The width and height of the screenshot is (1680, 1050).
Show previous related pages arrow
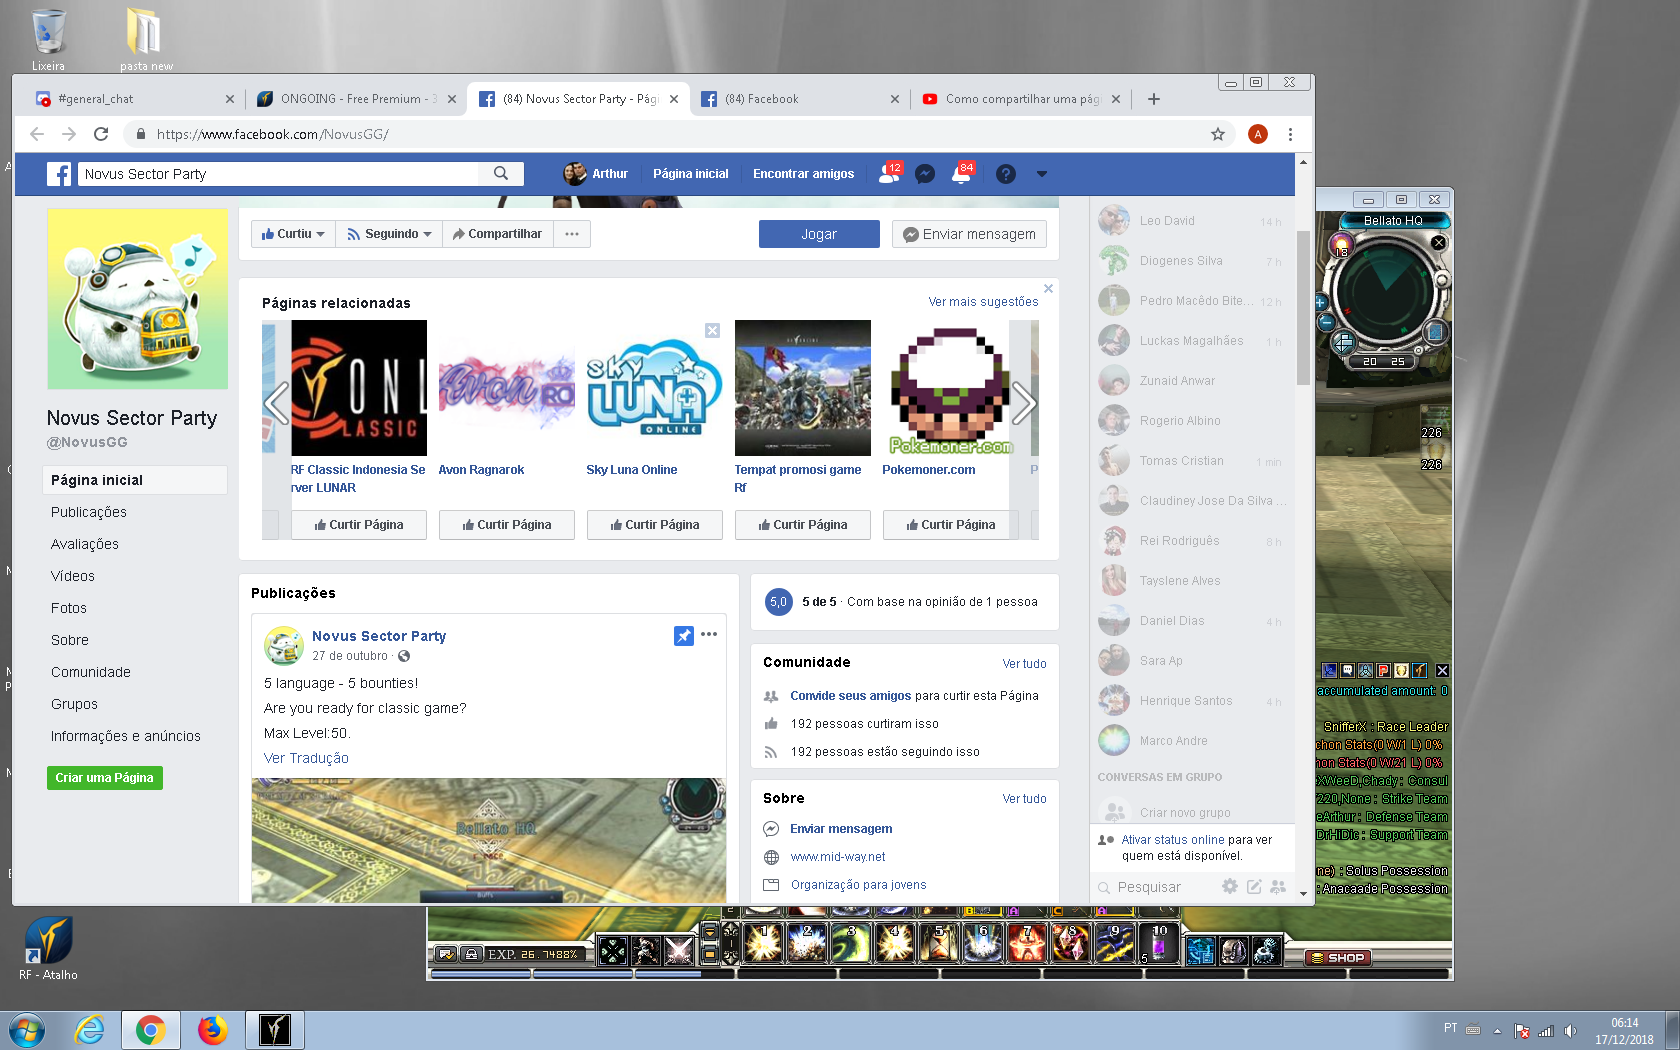pos(276,403)
